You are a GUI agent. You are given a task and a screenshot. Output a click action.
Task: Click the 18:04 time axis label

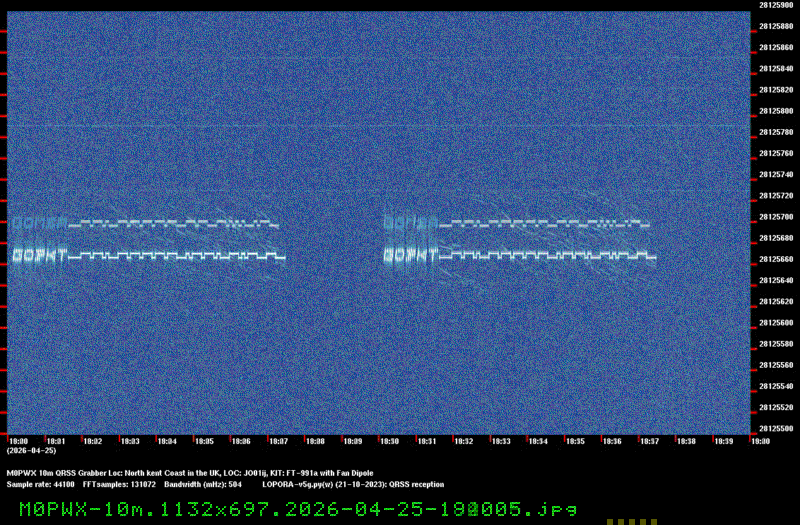pos(167,441)
